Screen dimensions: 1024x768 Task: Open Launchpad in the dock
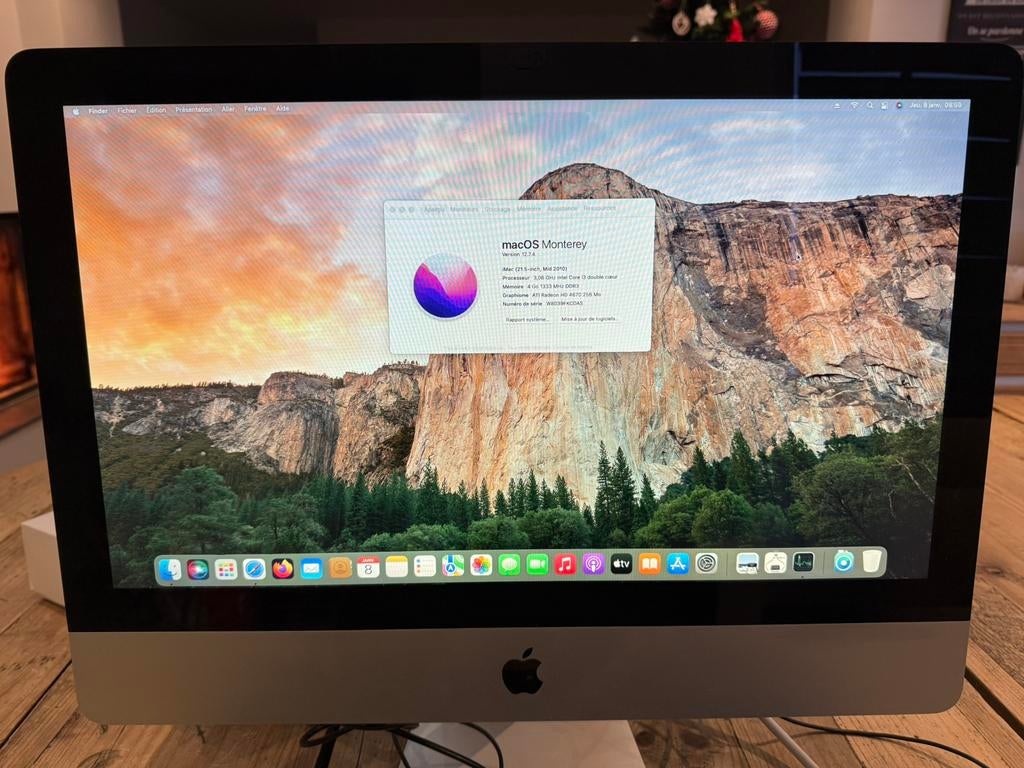(x=226, y=569)
